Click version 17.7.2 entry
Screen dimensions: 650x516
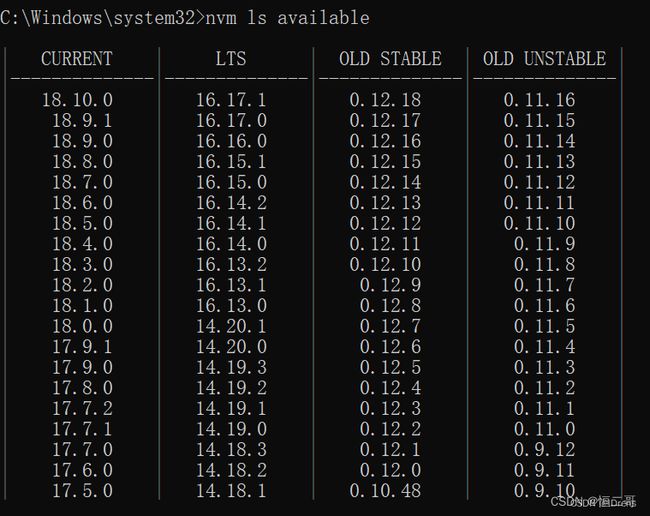coord(82,408)
